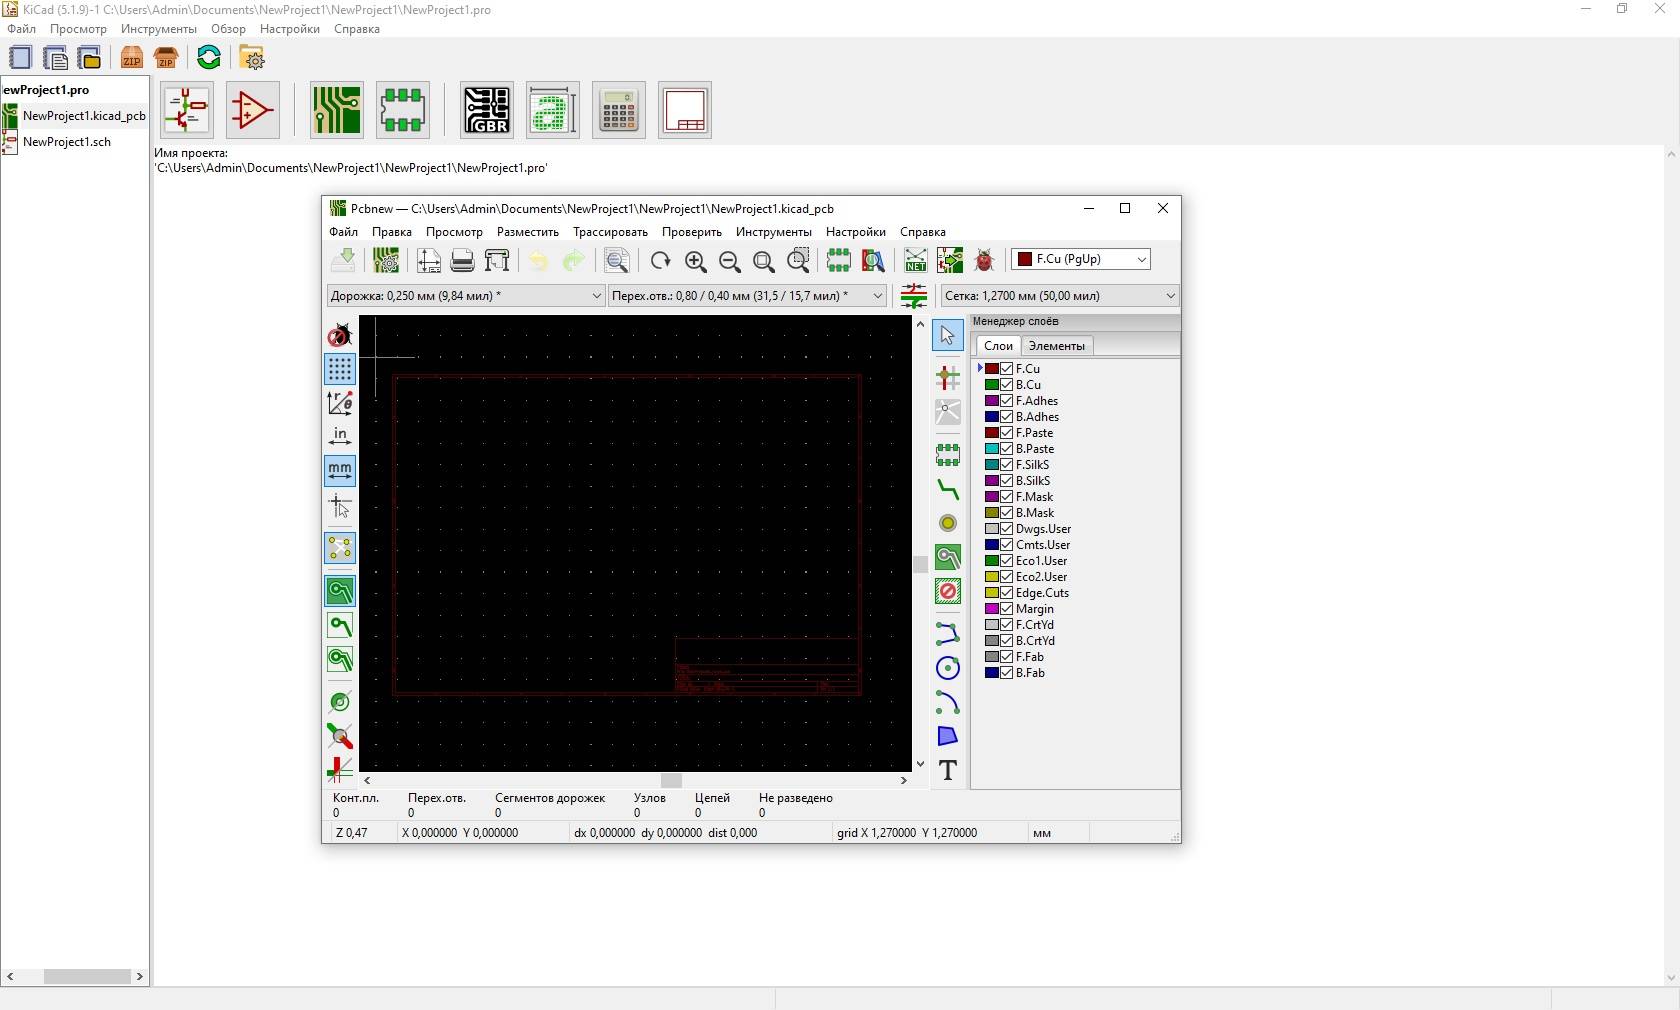Image resolution: width=1680 pixels, height=1010 pixels.
Task: Open find tool in Pcbnew toolbar
Action: click(617, 261)
